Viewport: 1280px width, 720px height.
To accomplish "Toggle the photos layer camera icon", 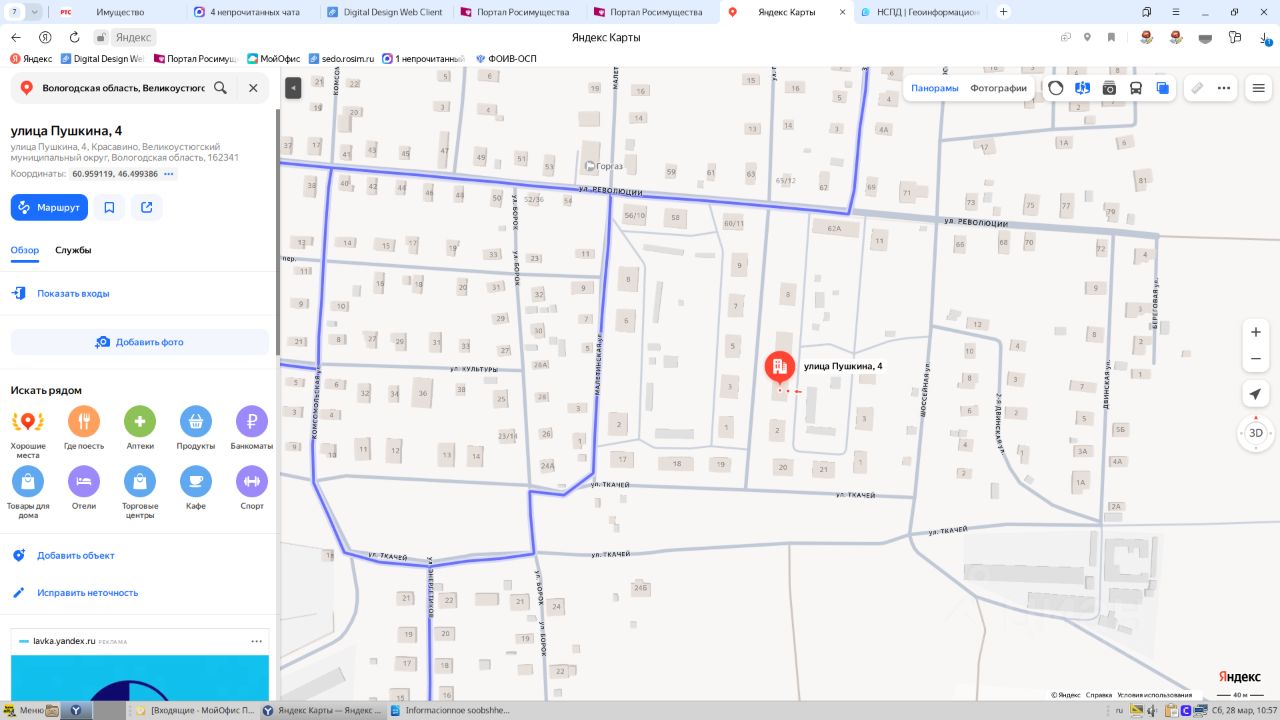I will coord(1109,88).
